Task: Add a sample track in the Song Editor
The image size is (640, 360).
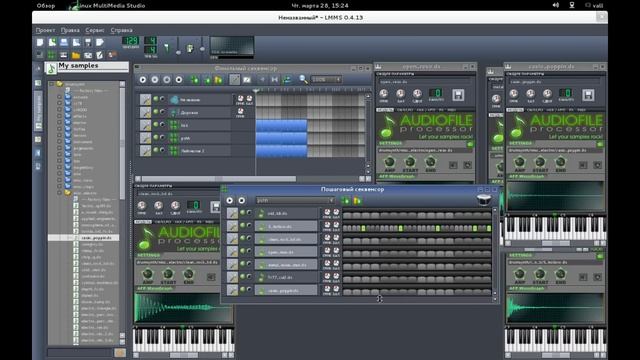Action: [x=207, y=80]
